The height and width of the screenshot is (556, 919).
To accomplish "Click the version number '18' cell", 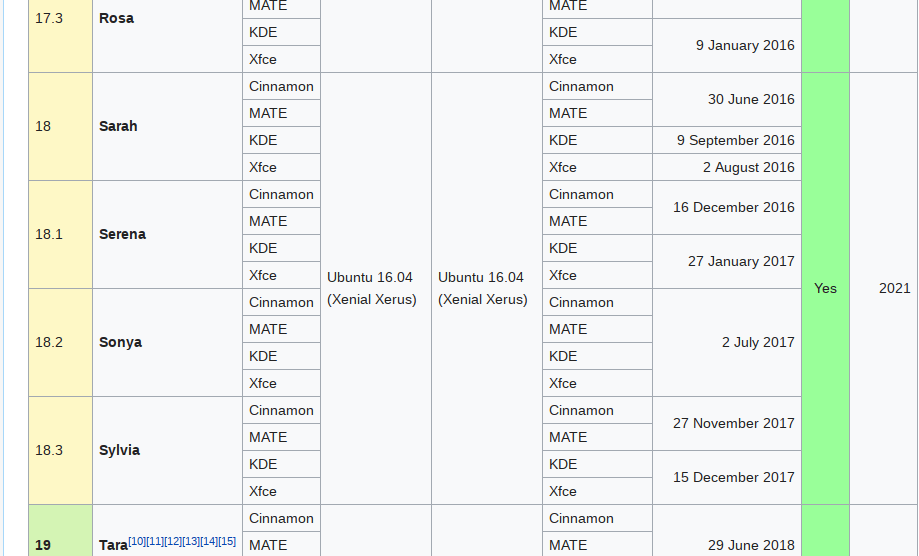I will coord(60,127).
